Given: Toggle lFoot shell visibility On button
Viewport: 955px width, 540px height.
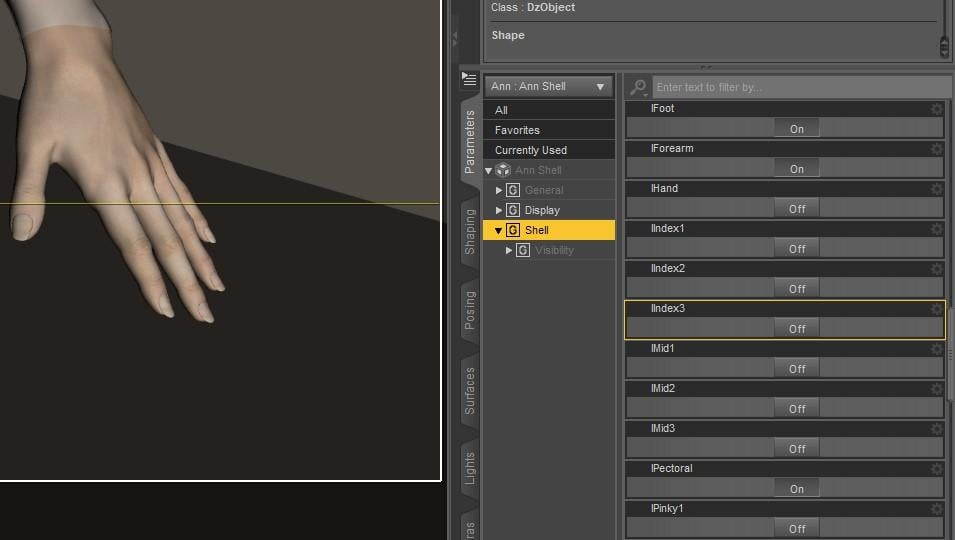Looking at the screenshot, I should pos(797,129).
